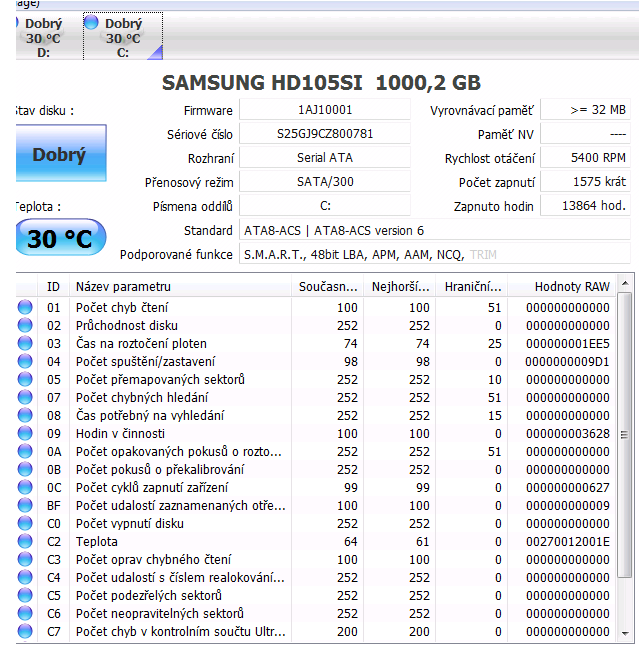Click the Přenosový režim field SATA/300
This screenshot has width=642, height=645.
click(x=325, y=181)
